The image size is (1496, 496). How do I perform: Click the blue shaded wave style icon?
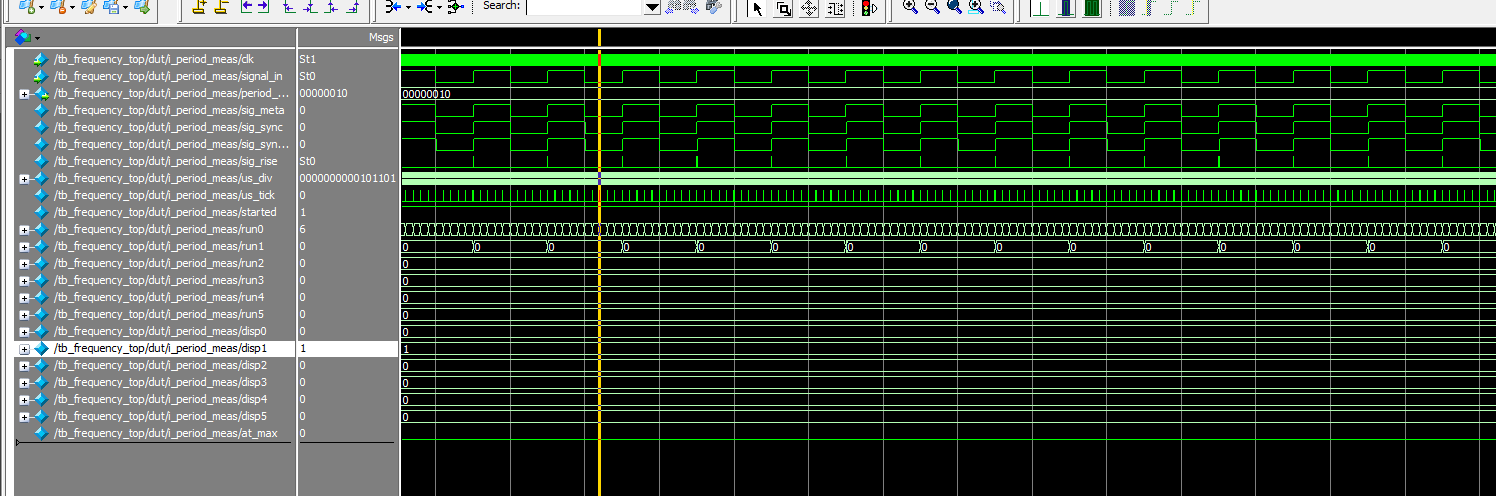(1125, 8)
